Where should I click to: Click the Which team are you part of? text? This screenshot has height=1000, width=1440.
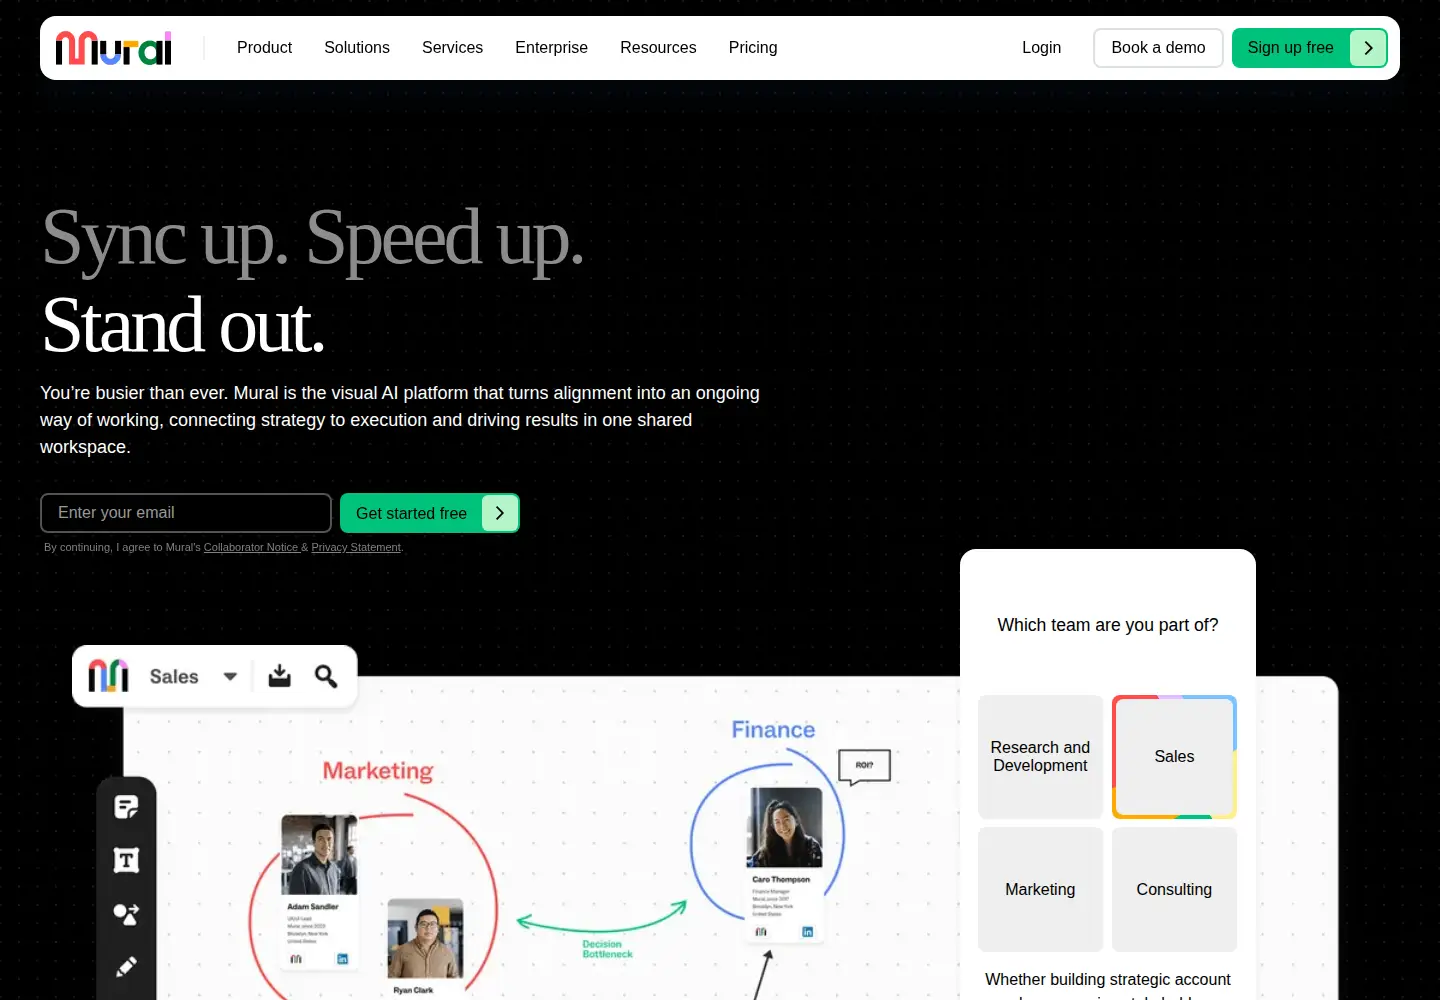(1108, 625)
